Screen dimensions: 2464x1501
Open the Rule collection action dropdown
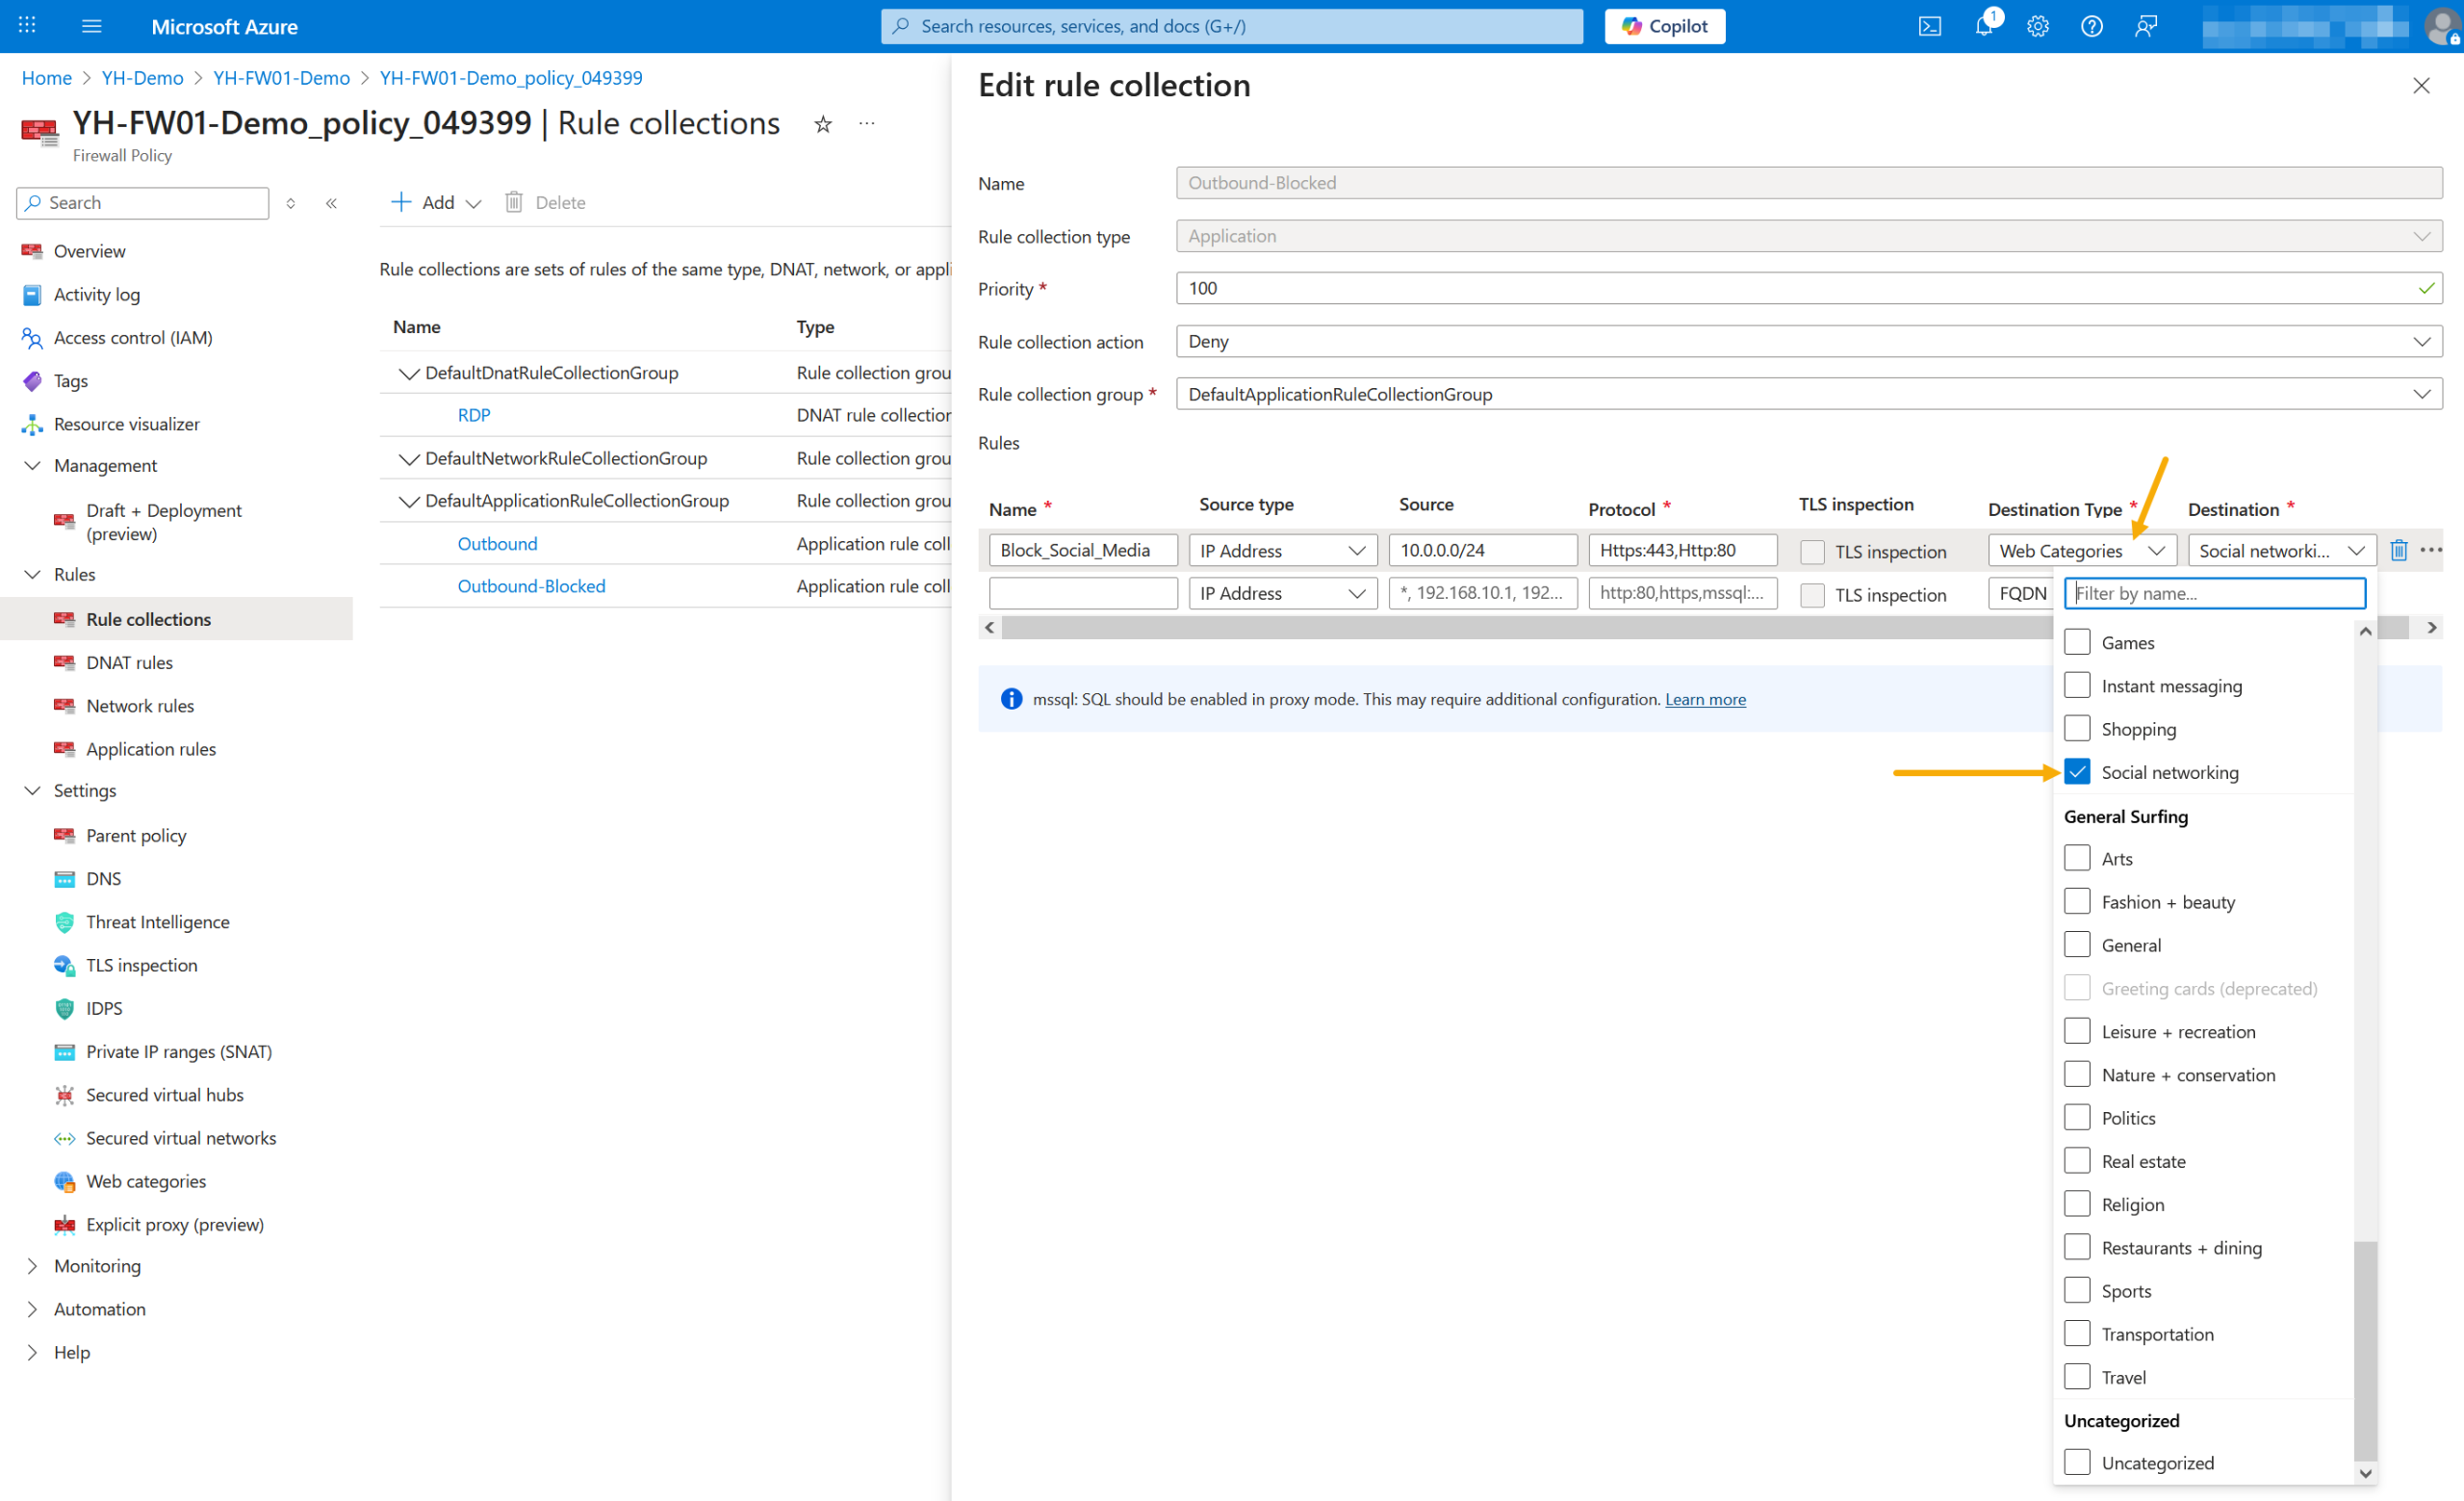pyautogui.click(x=1808, y=341)
